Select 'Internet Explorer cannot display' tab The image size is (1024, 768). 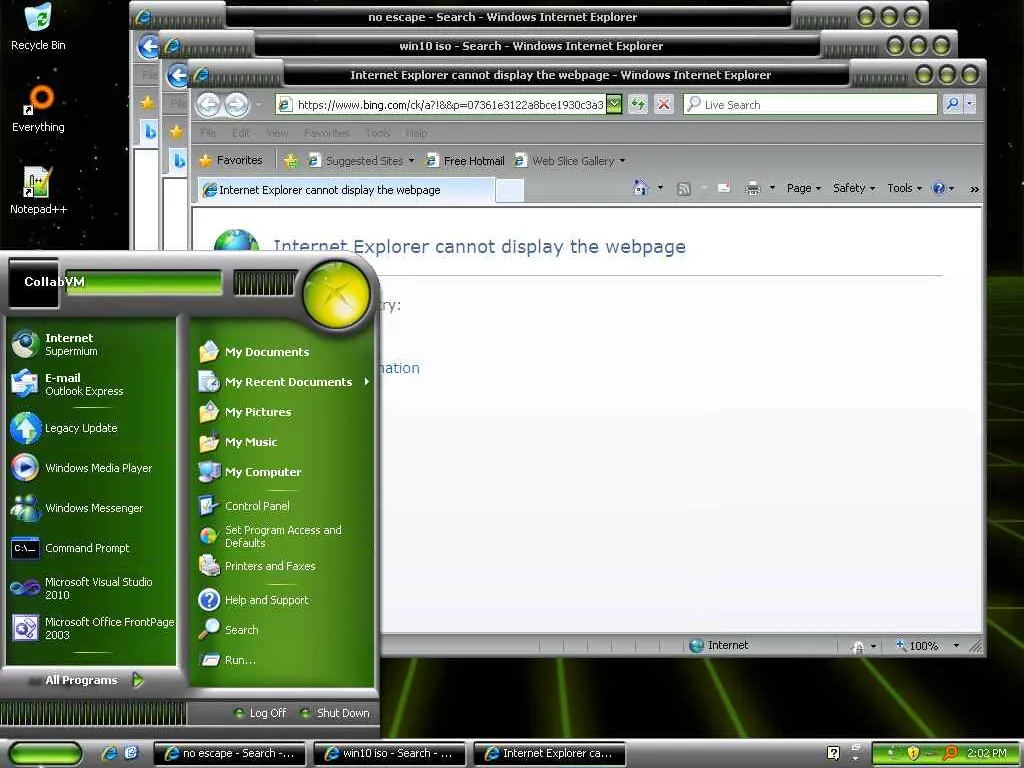point(346,190)
